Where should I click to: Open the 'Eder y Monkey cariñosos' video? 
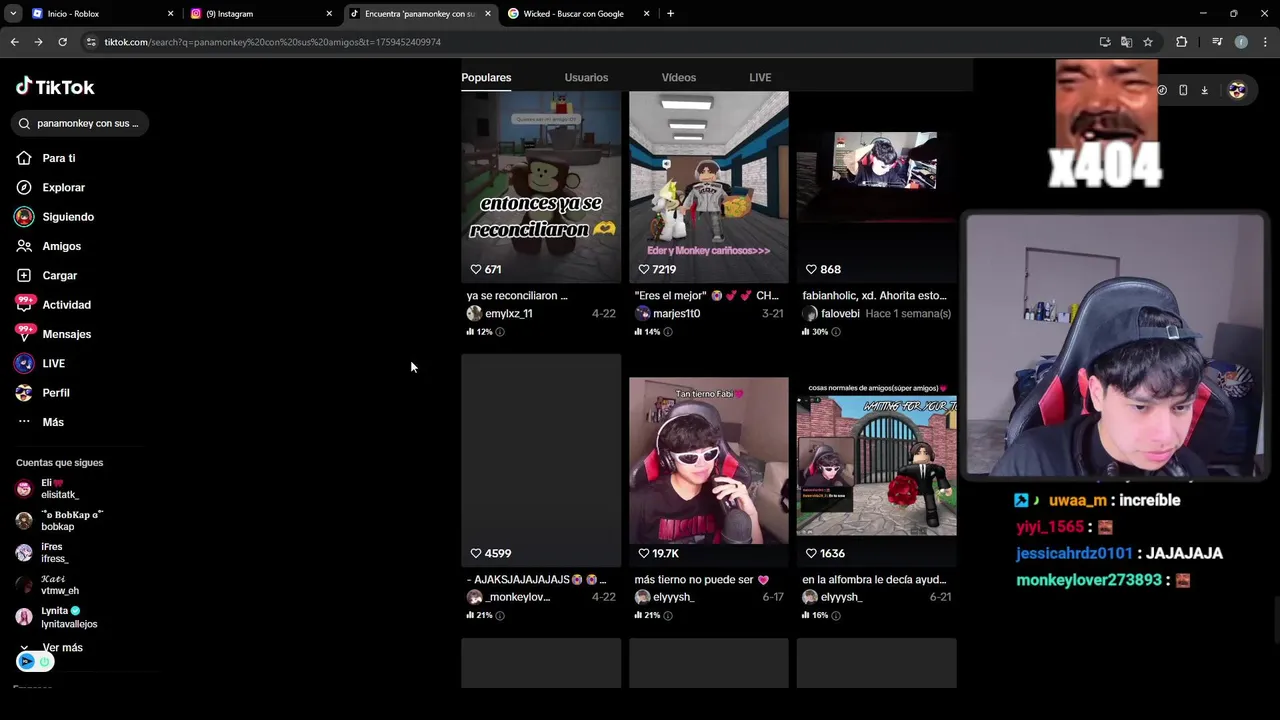(709, 187)
